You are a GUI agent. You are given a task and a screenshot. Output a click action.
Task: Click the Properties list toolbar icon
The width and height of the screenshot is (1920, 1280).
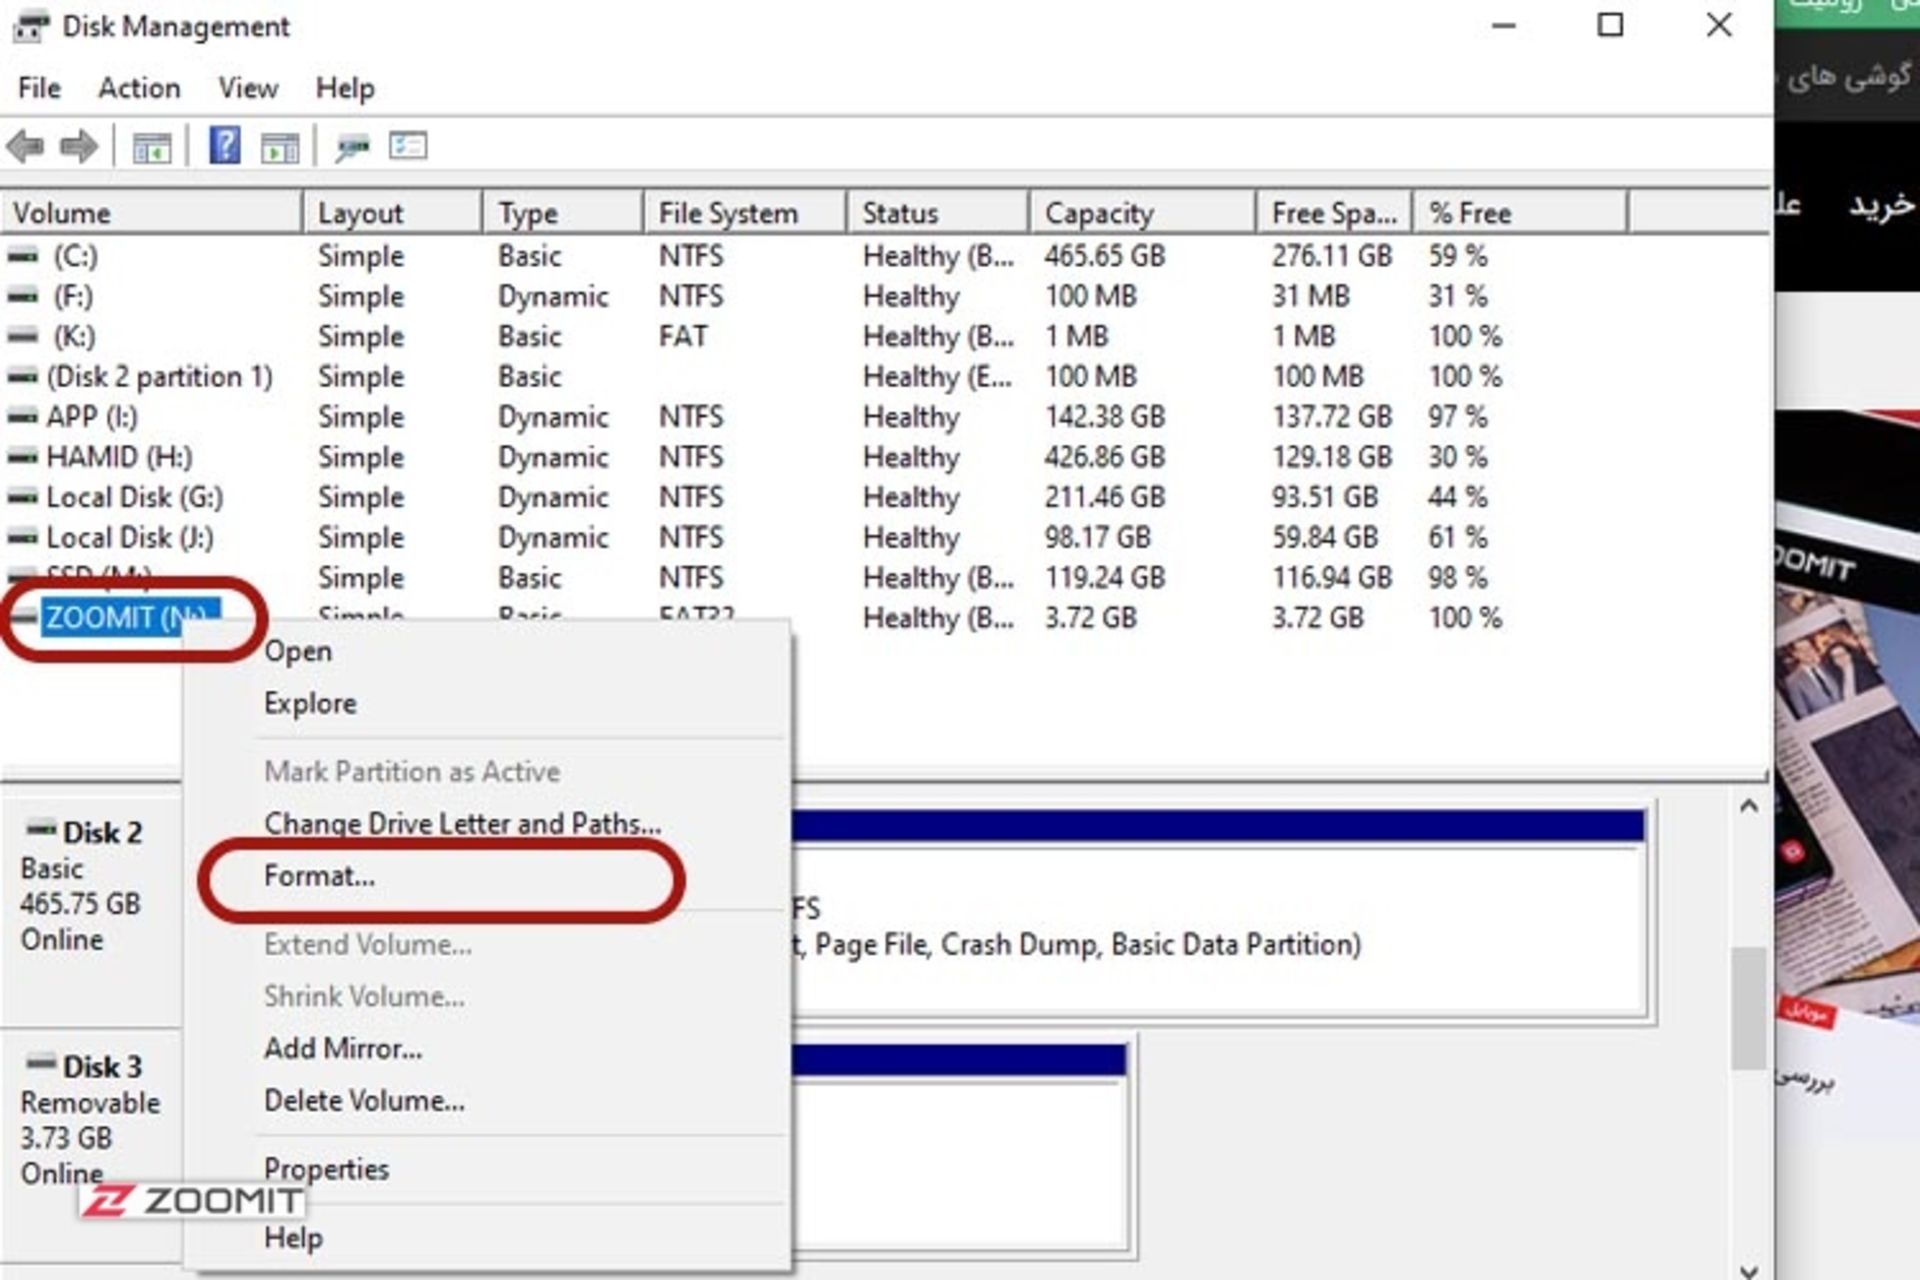(x=408, y=147)
